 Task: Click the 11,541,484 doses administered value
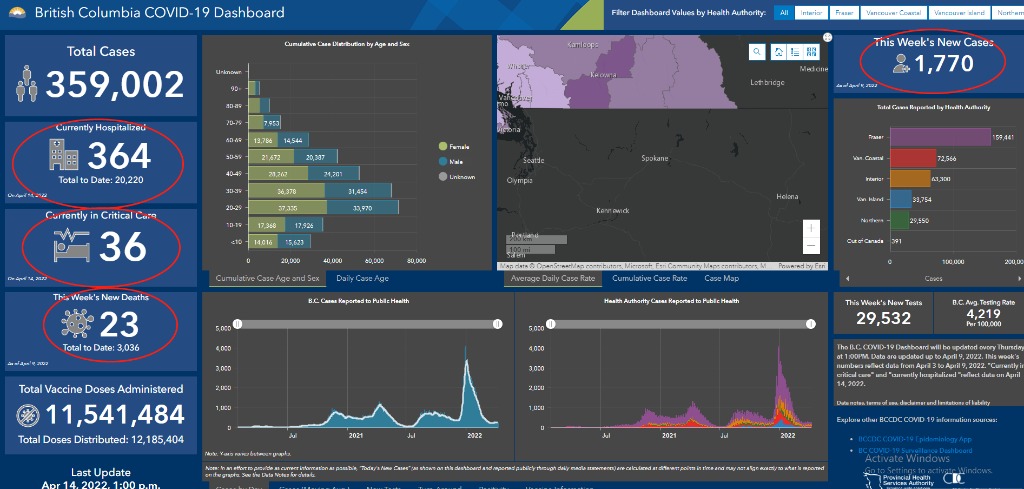[x=114, y=415]
